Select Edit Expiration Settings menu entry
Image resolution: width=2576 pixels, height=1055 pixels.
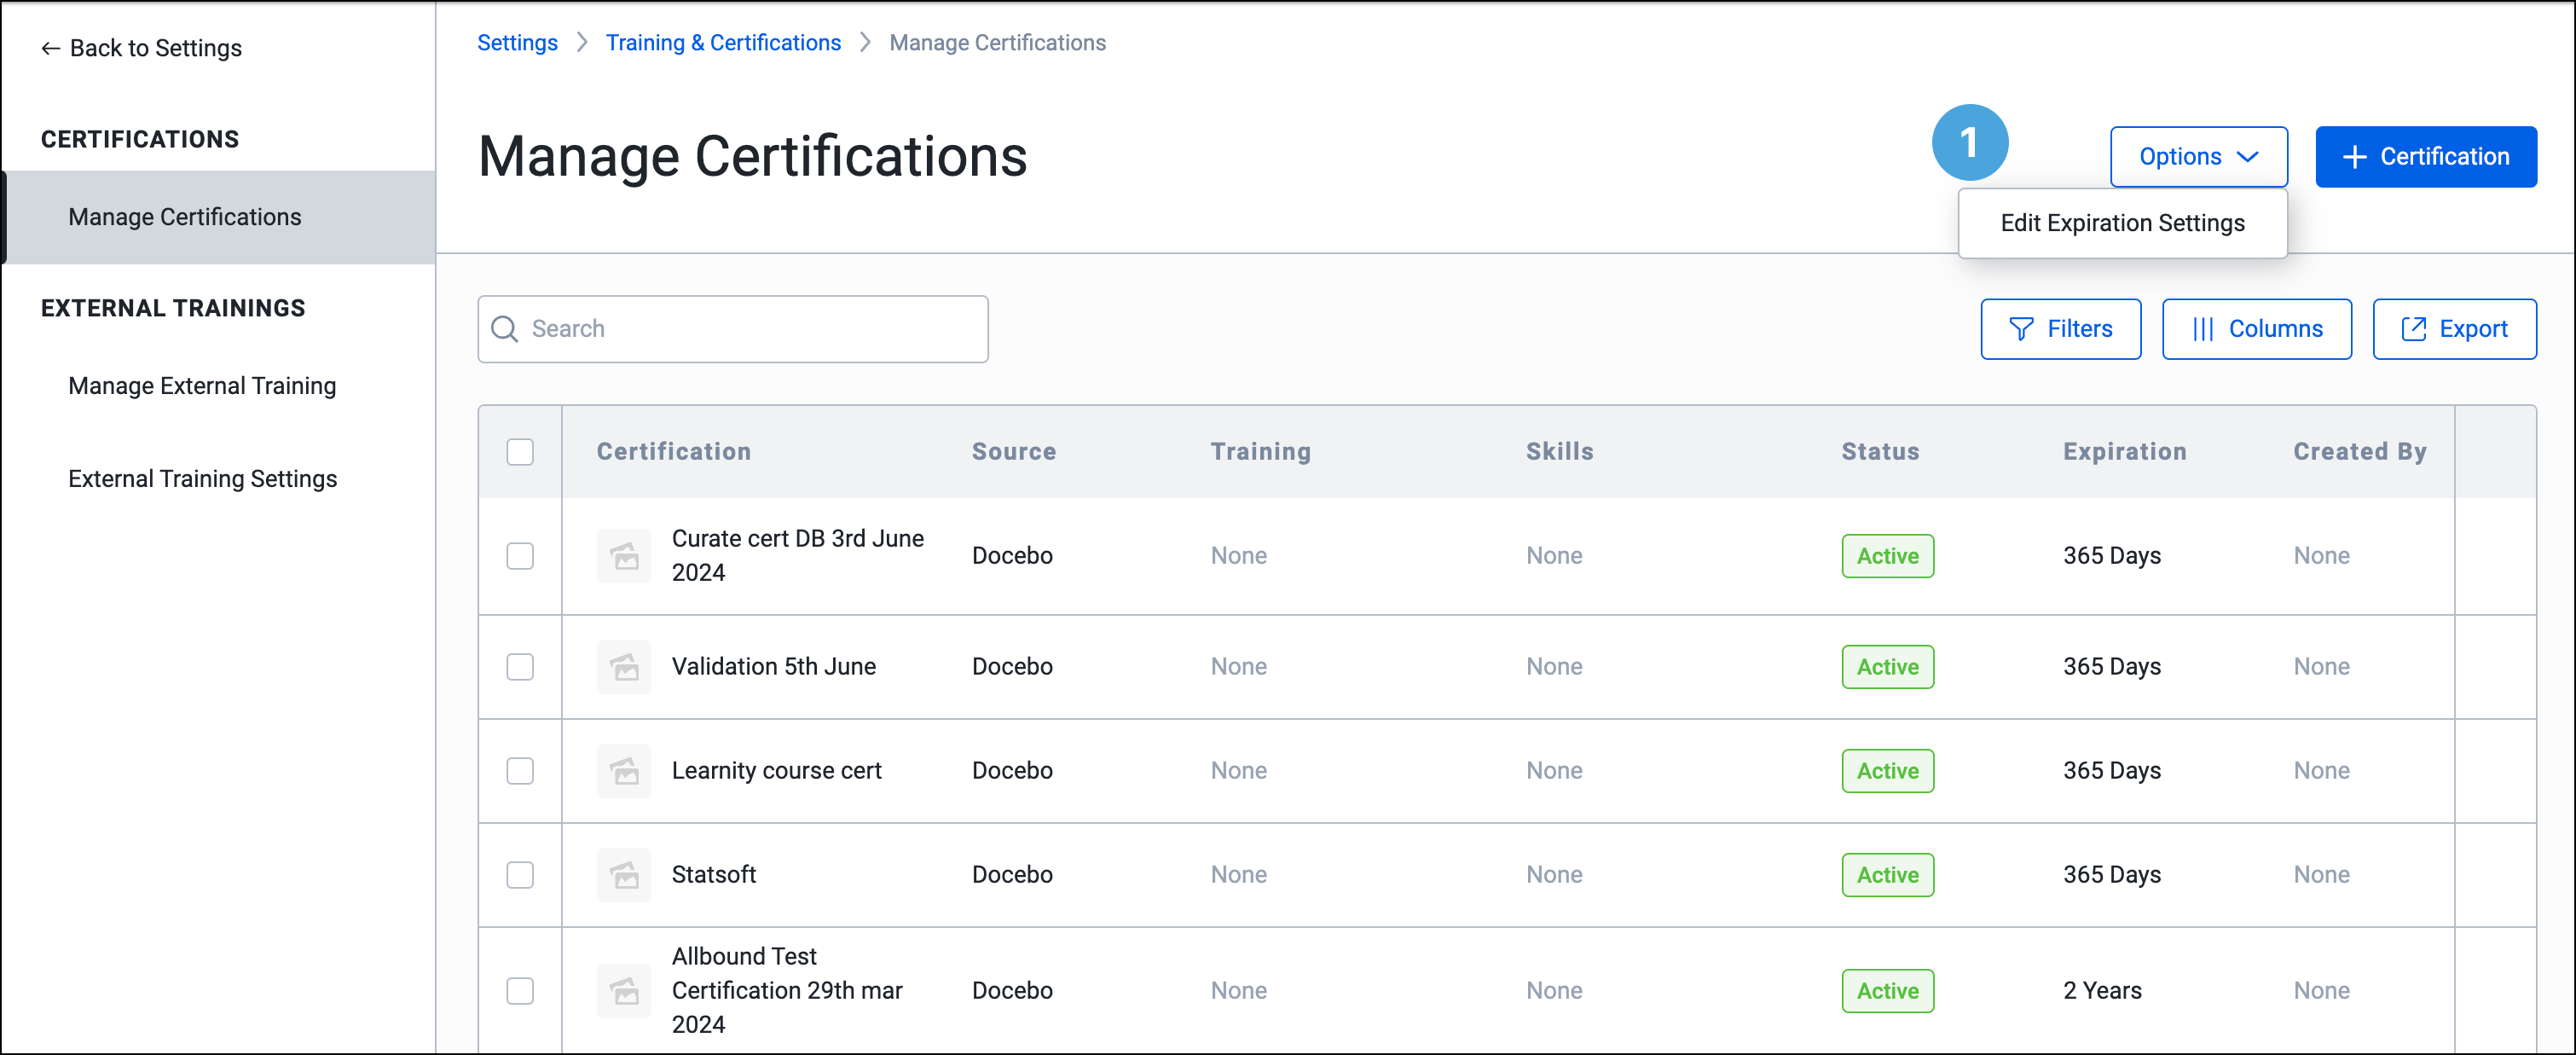pos(2122,223)
